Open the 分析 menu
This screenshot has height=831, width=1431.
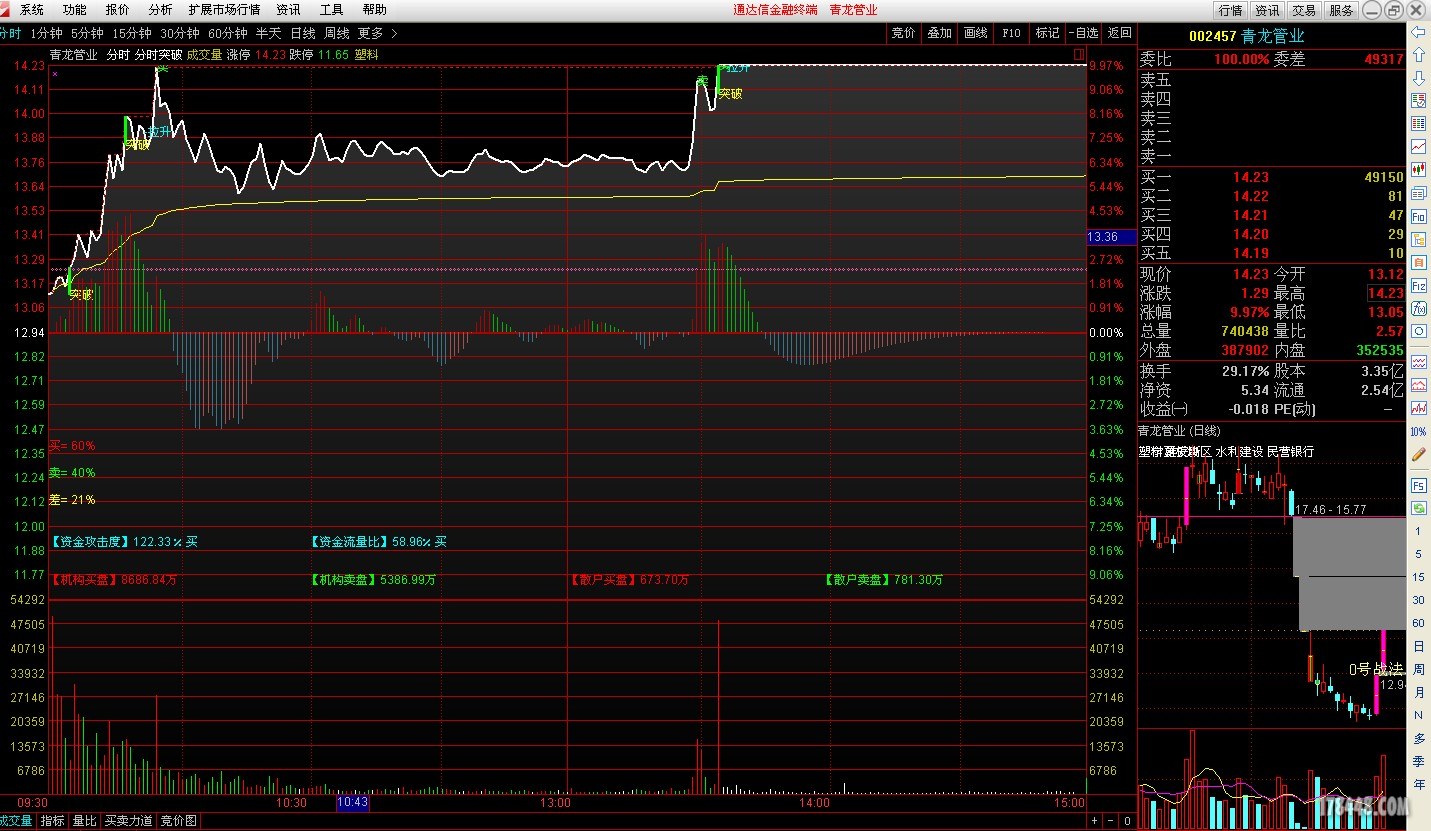160,9
